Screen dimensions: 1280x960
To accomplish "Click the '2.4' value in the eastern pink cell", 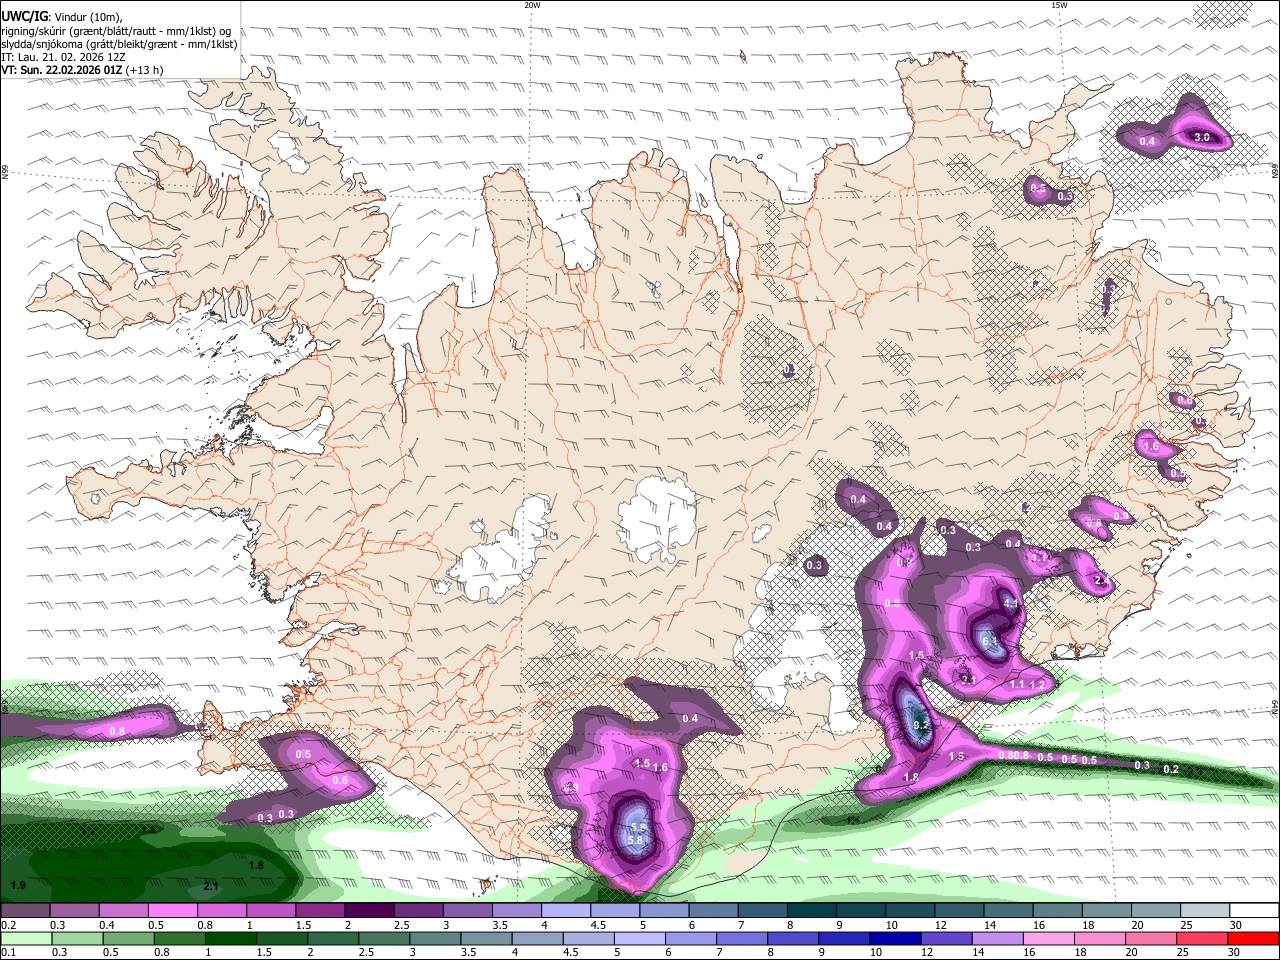I will (x=1101, y=580).
